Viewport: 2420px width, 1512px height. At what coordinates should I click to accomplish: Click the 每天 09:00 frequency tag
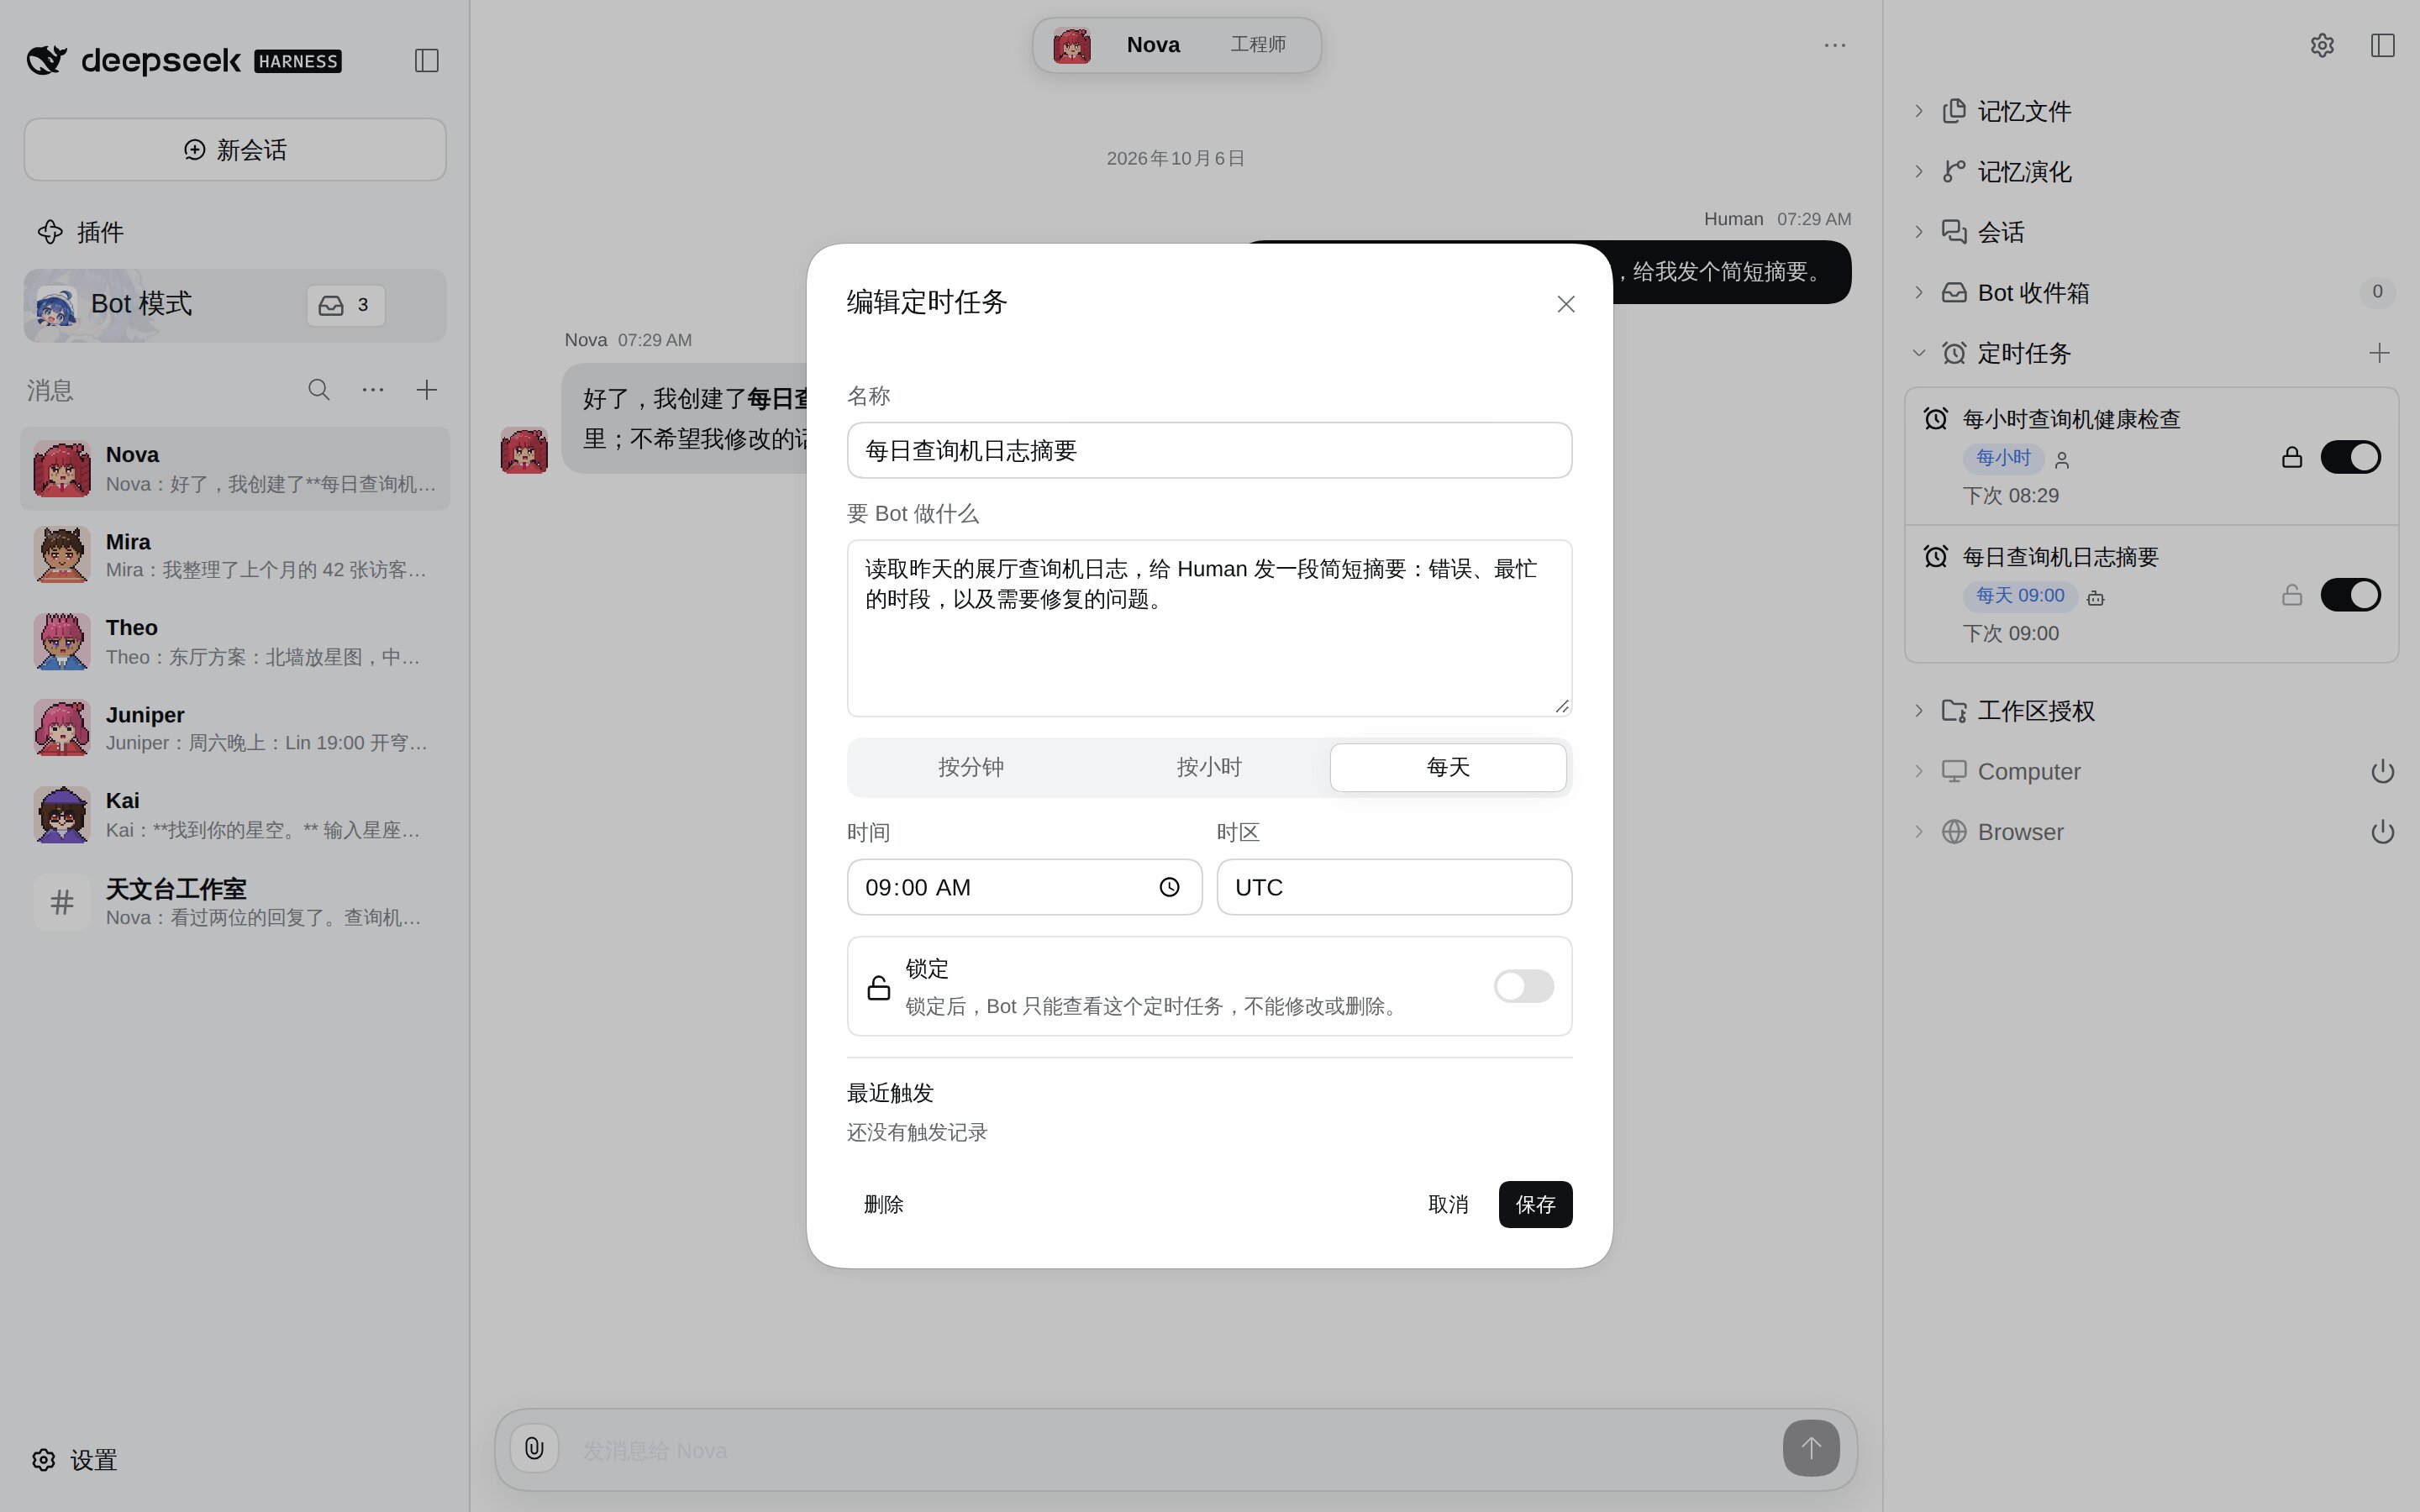2020,596
